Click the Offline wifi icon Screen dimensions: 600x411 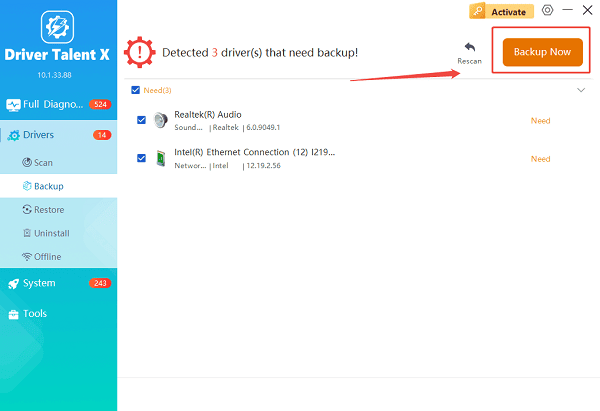point(27,256)
